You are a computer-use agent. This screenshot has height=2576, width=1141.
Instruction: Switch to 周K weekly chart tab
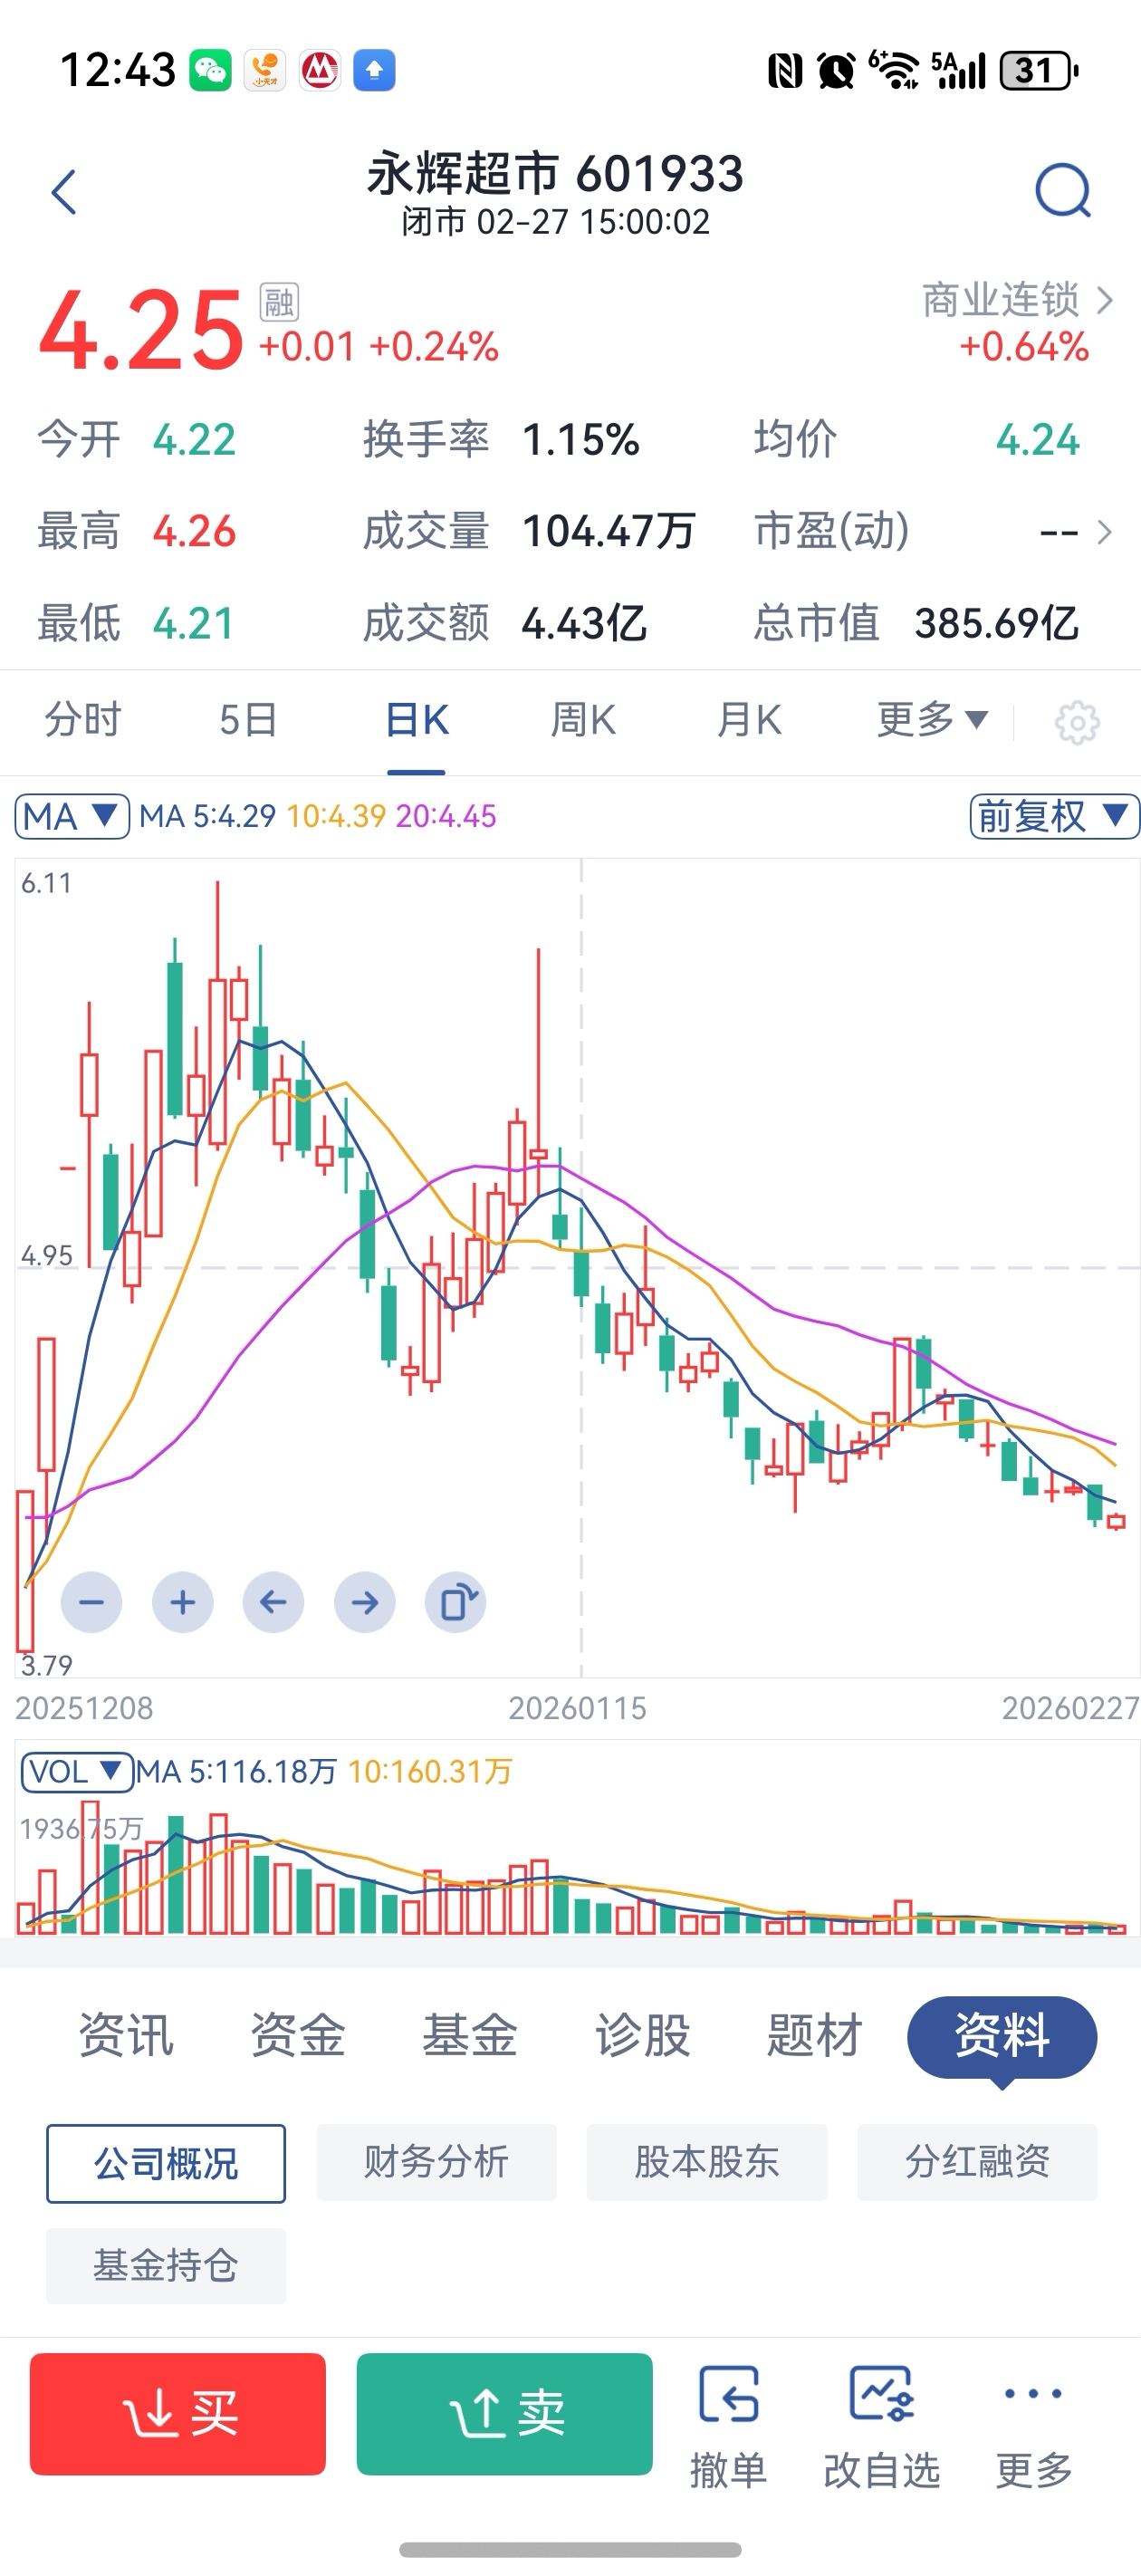point(583,720)
